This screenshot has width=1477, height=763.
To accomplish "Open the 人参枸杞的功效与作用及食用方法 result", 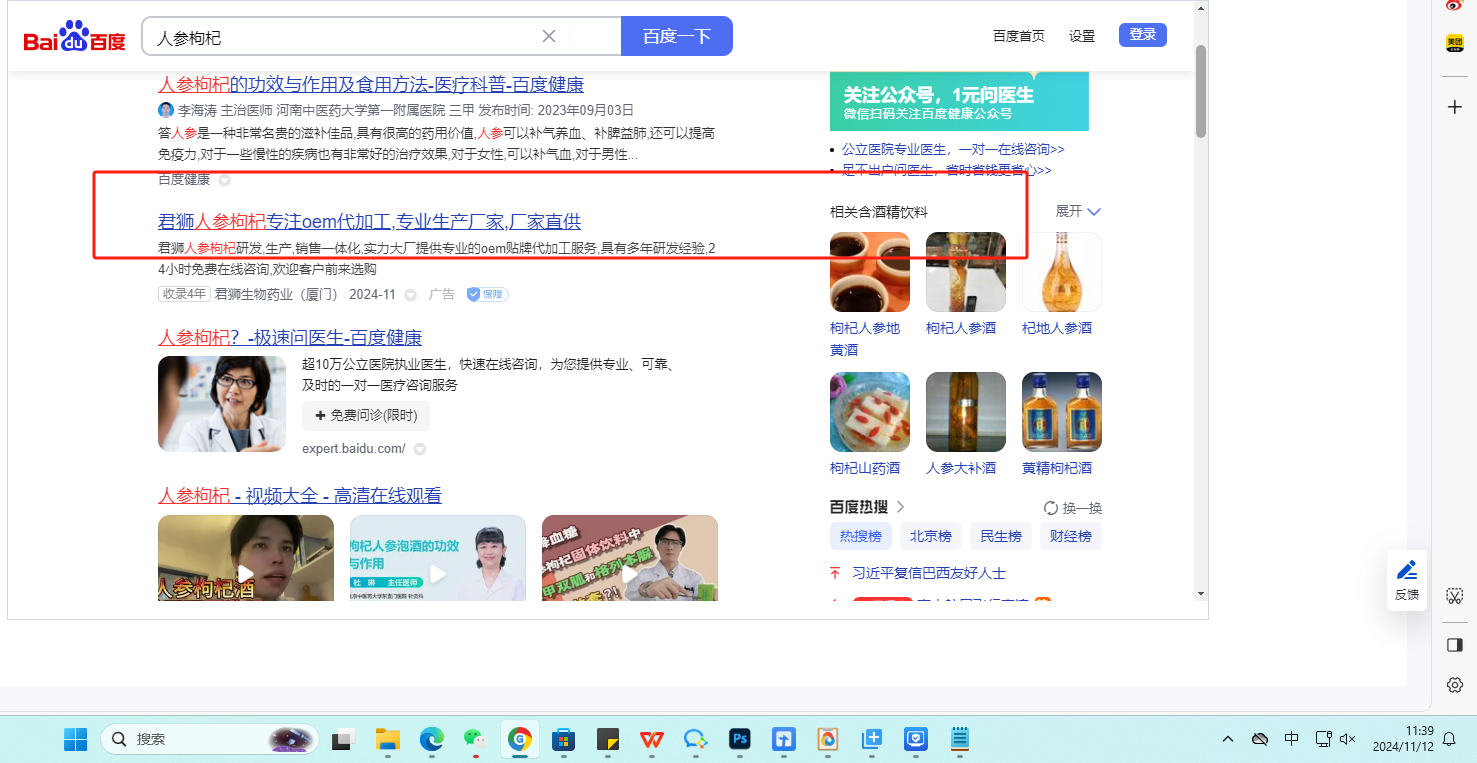I will click(371, 84).
